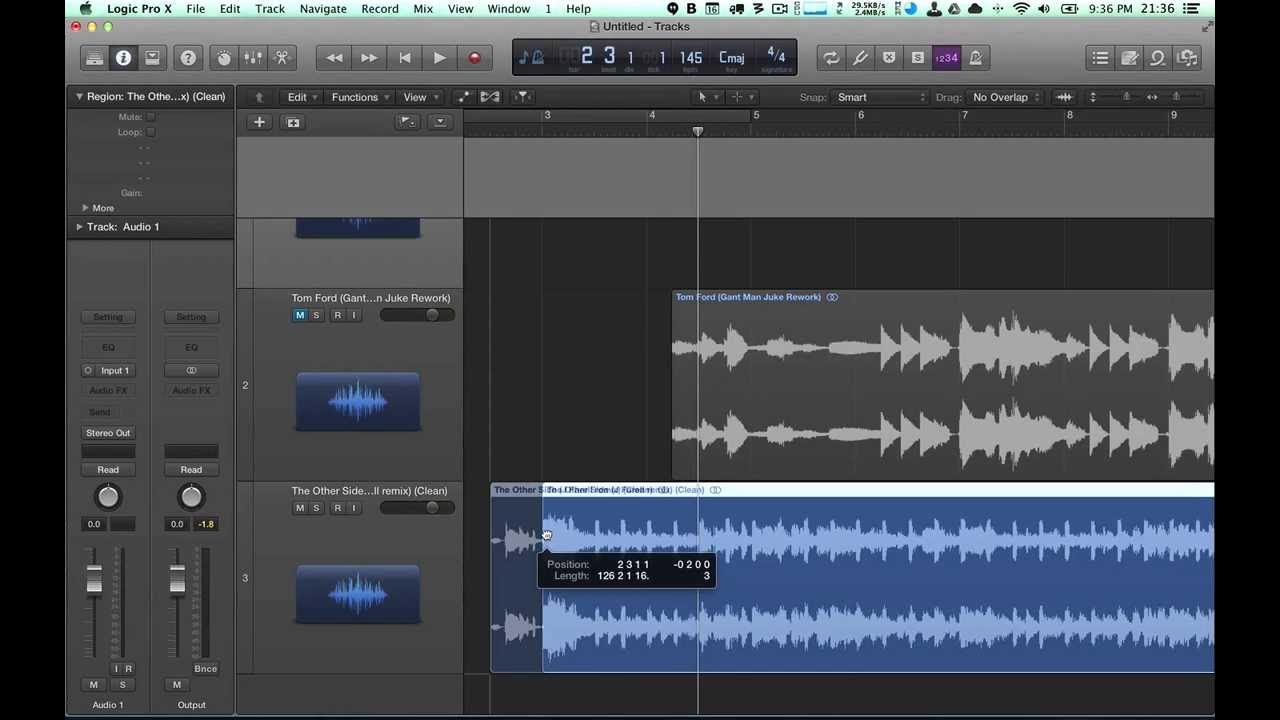Open track header dropdown arrow button
1280x720 pixels.
[440, 122]
